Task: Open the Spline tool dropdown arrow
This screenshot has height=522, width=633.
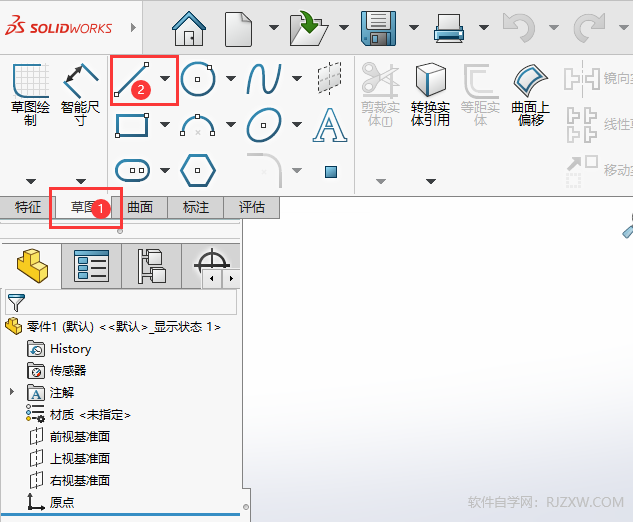Action: point(297,78)
